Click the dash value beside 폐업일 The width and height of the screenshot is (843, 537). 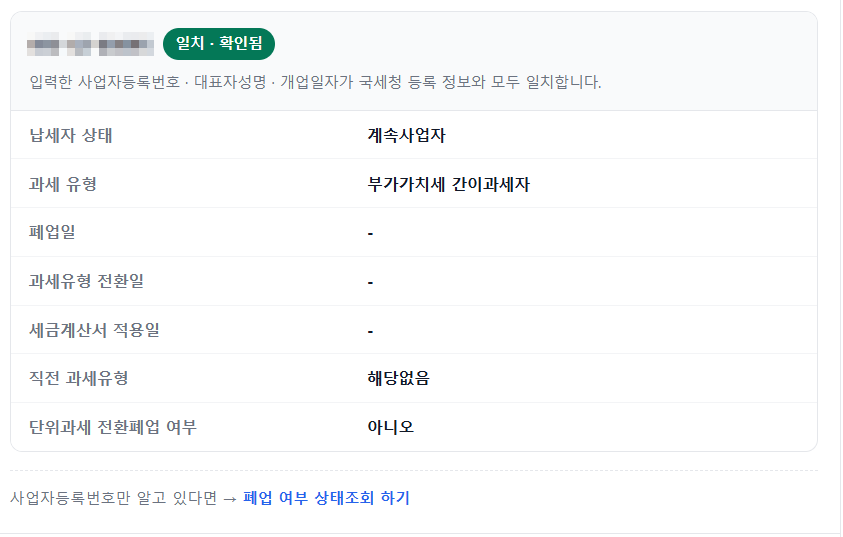(370, 234)
